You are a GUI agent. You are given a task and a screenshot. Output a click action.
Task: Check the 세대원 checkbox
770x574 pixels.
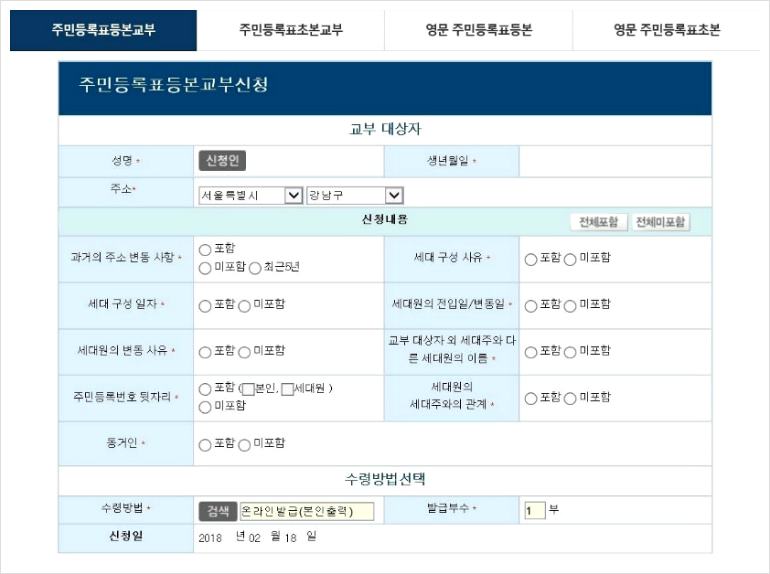click(287, 389)
